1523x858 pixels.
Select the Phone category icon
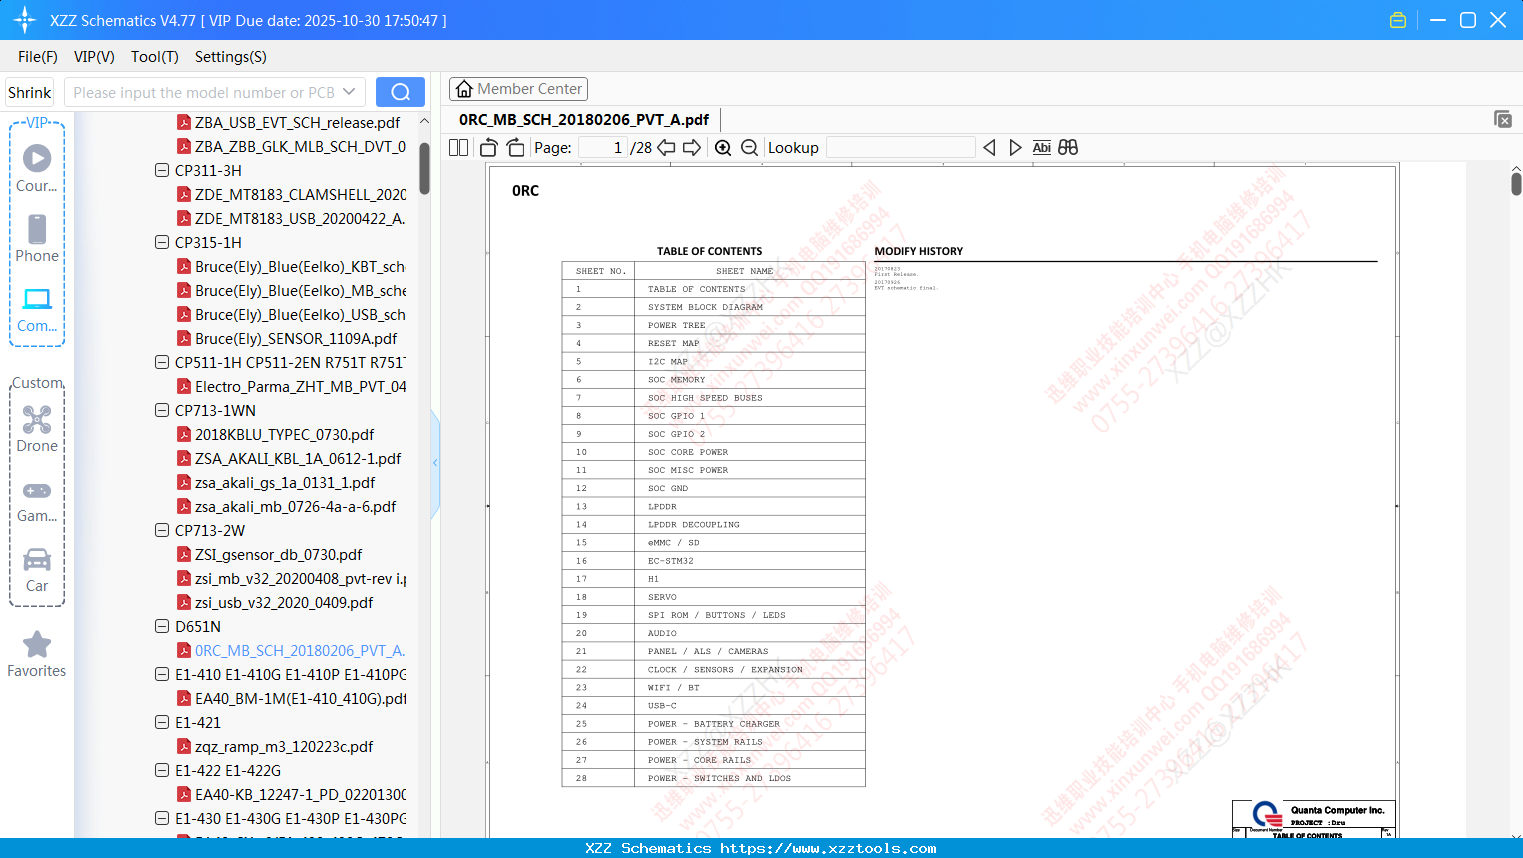click(x=37, y=238)
